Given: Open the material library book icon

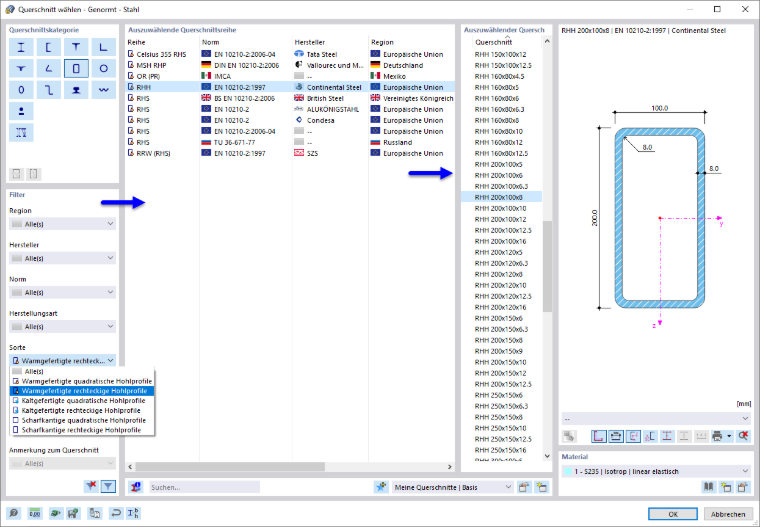Looking at the screenshot, I should (x=708, y=487).
